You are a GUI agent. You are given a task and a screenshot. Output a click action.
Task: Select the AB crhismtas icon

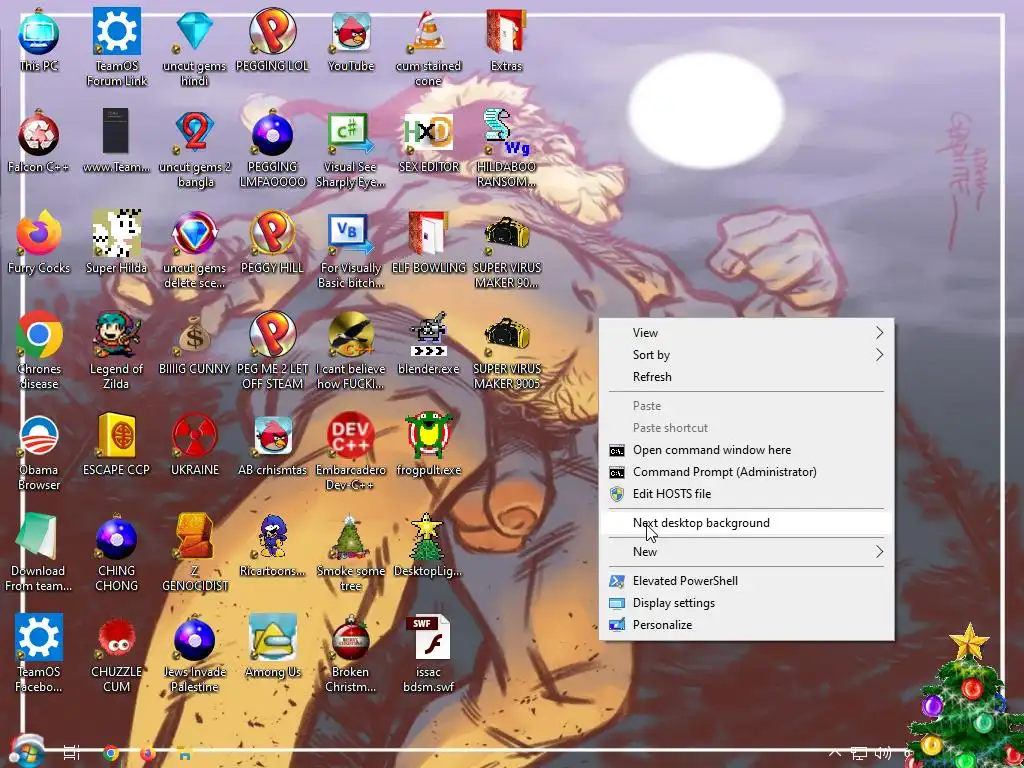272,445
